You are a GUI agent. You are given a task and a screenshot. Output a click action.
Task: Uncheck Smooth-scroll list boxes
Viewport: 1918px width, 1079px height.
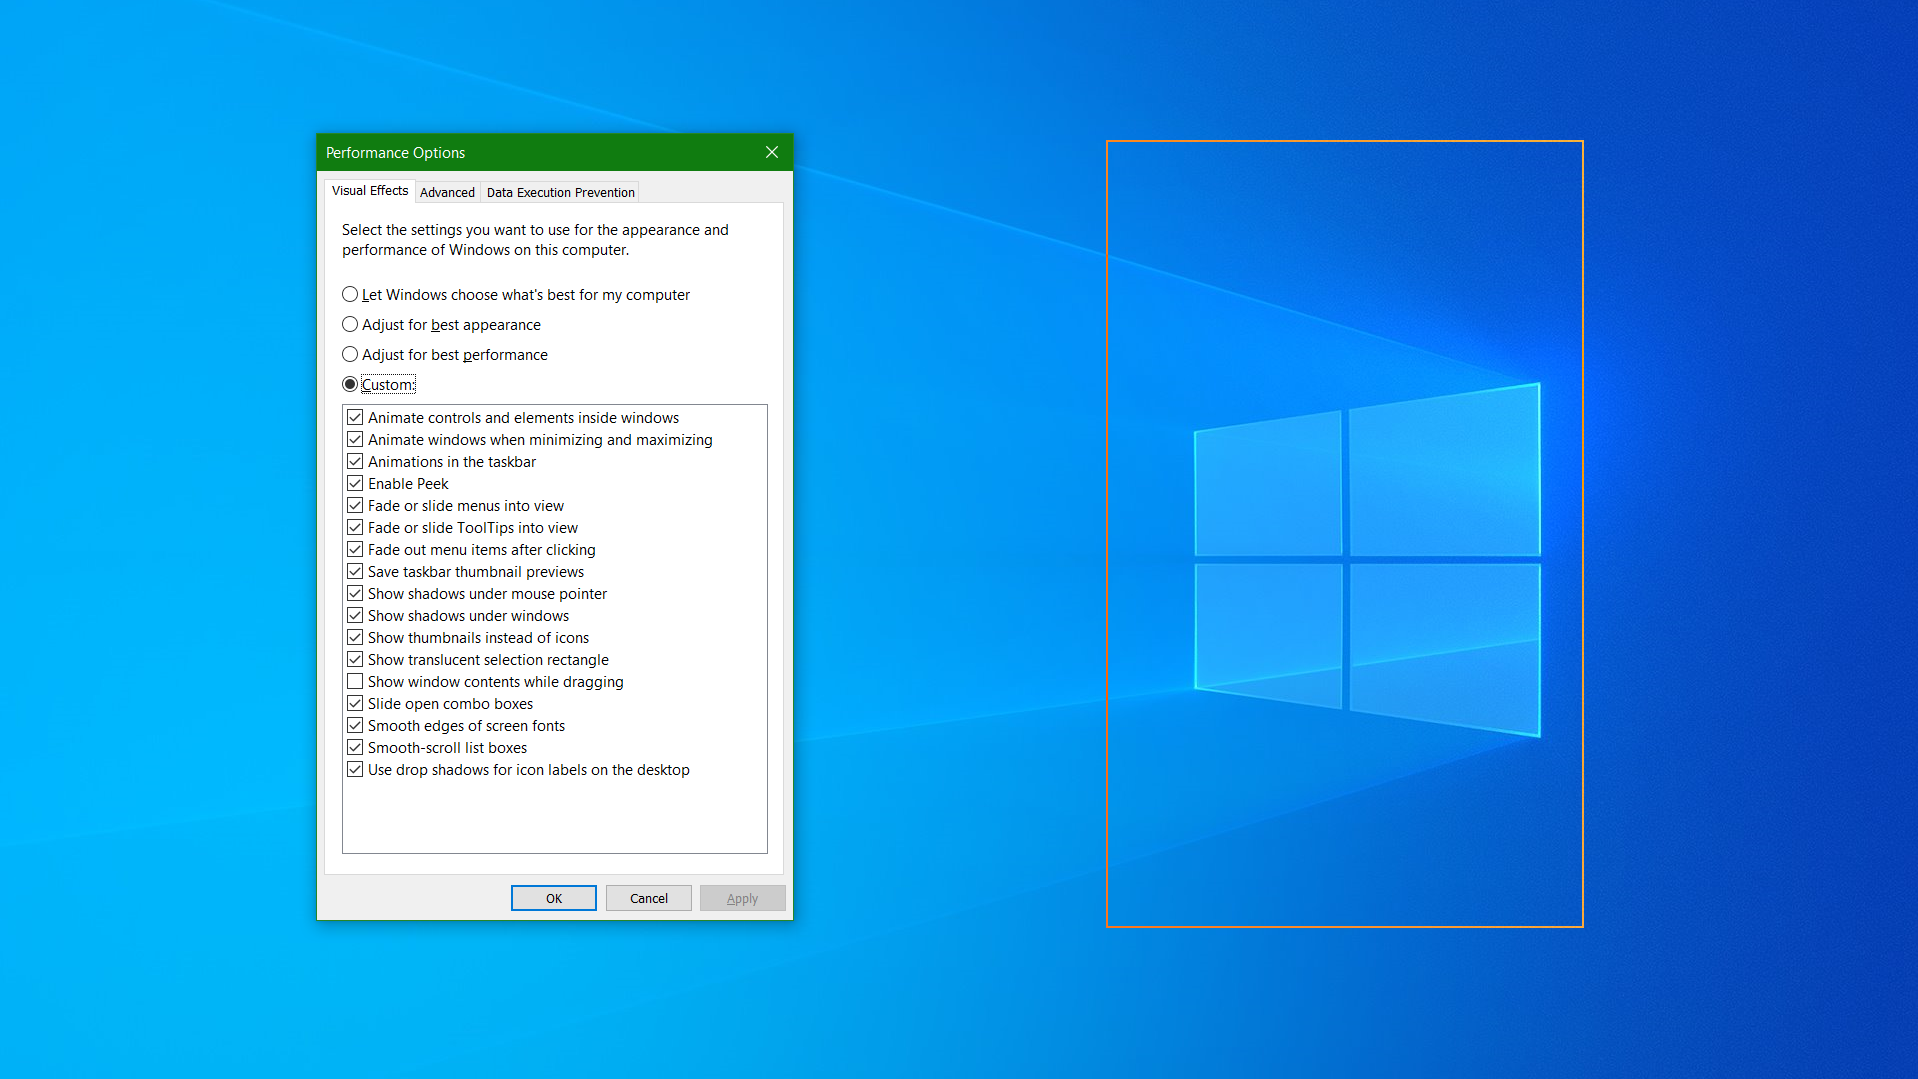(355, 747)
